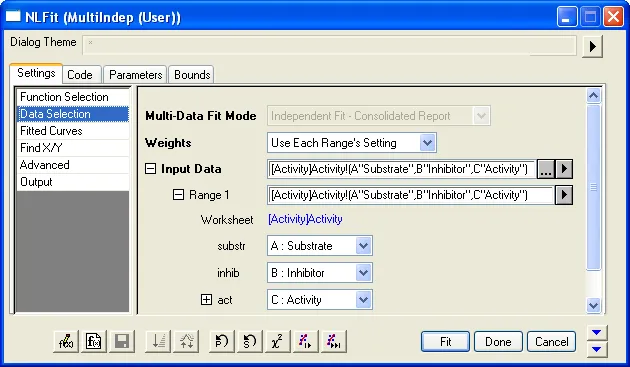Open the inhib column dropdown

click(363, 273)
